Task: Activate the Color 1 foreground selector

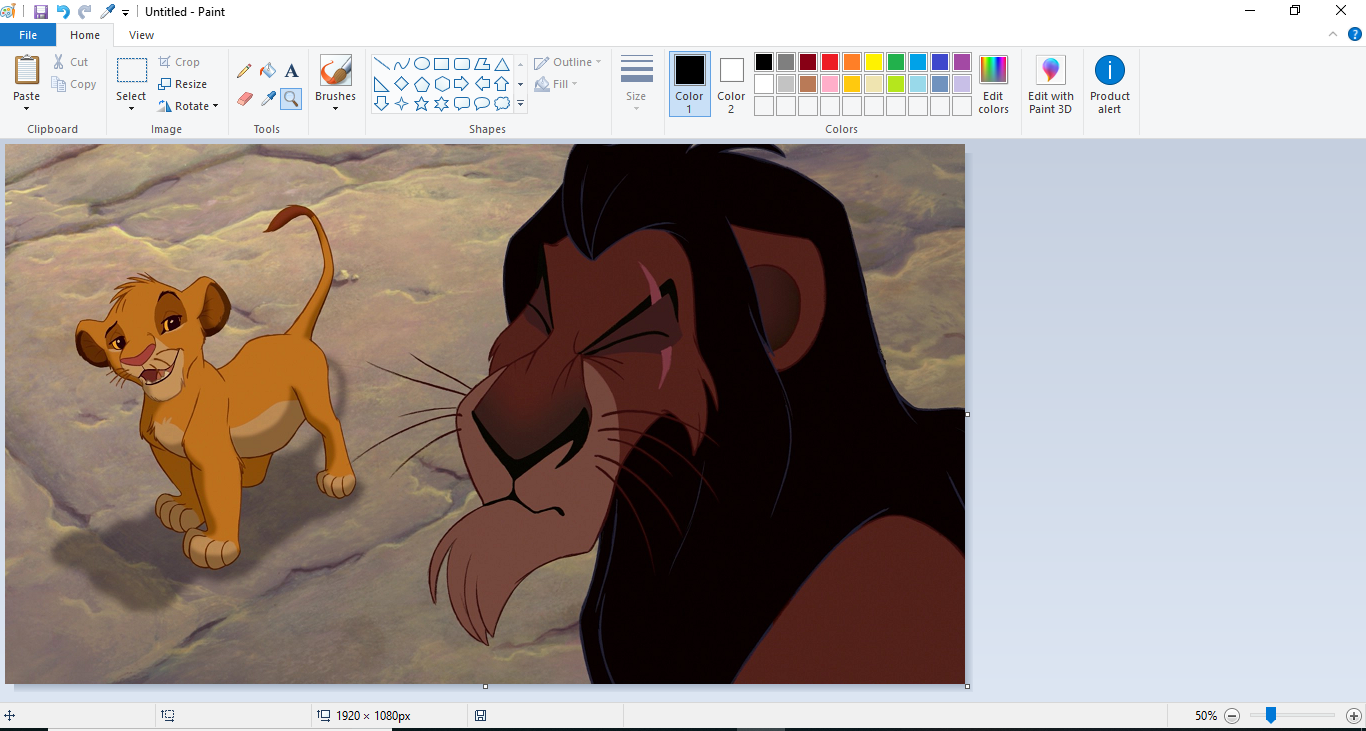Action: pyautogui.click(x=689, y=84)
